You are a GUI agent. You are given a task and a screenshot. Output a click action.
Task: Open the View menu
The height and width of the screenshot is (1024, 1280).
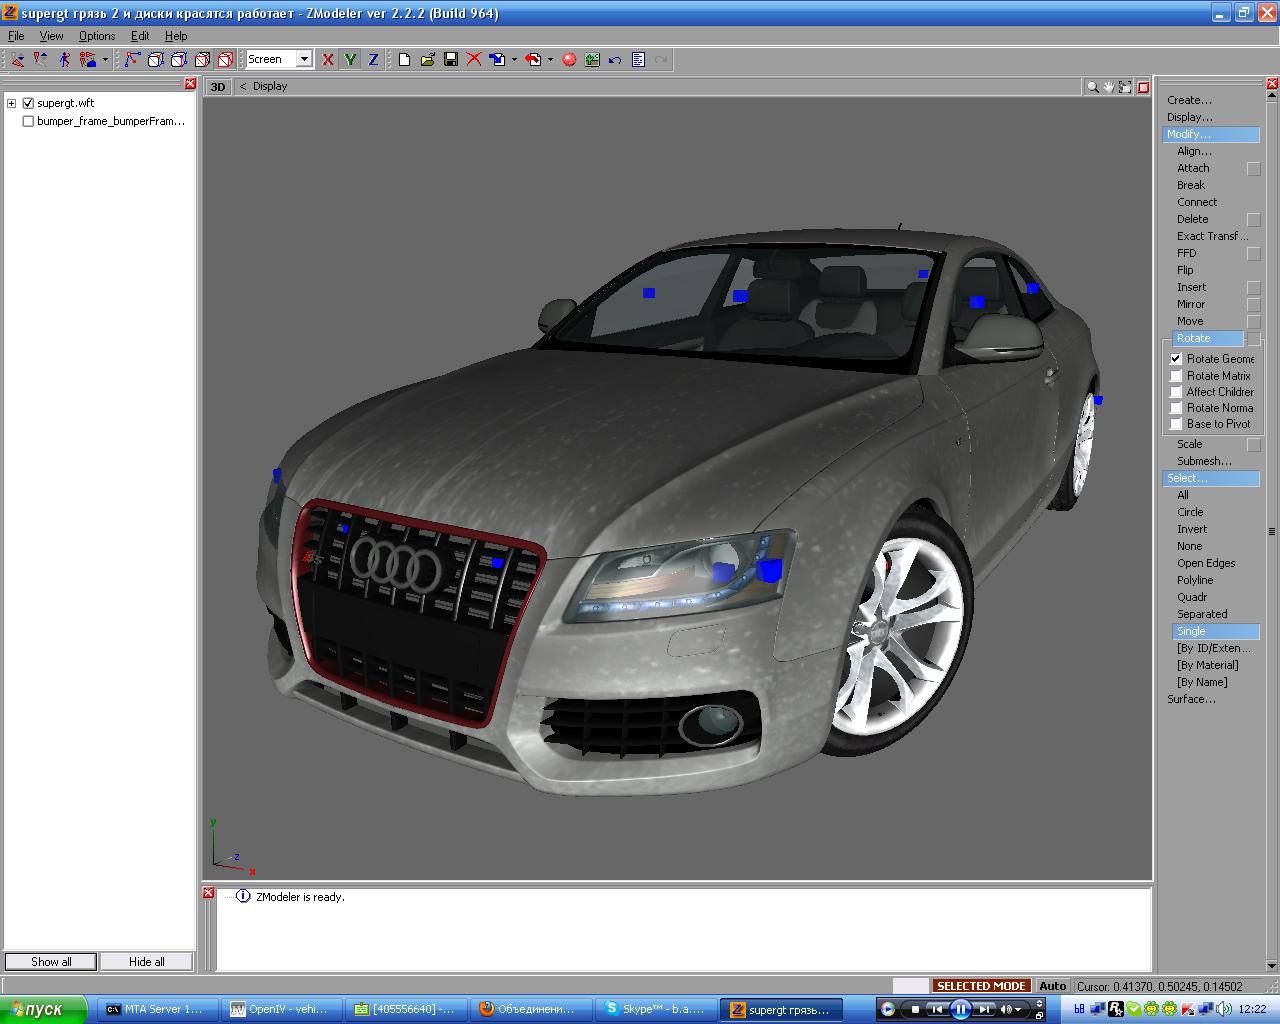[x=52, y=36]
